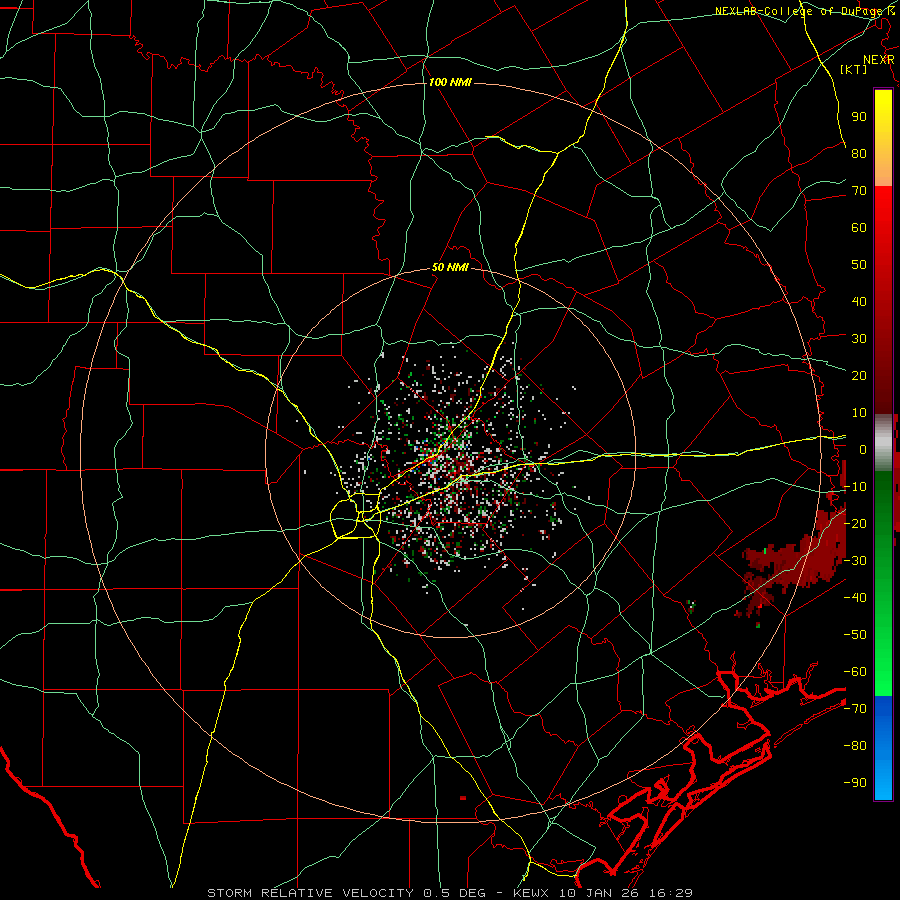This screenshot has height=900, width=900.
Task: Click the 100 NMI range ring label
Action: [x=450, y=83]
